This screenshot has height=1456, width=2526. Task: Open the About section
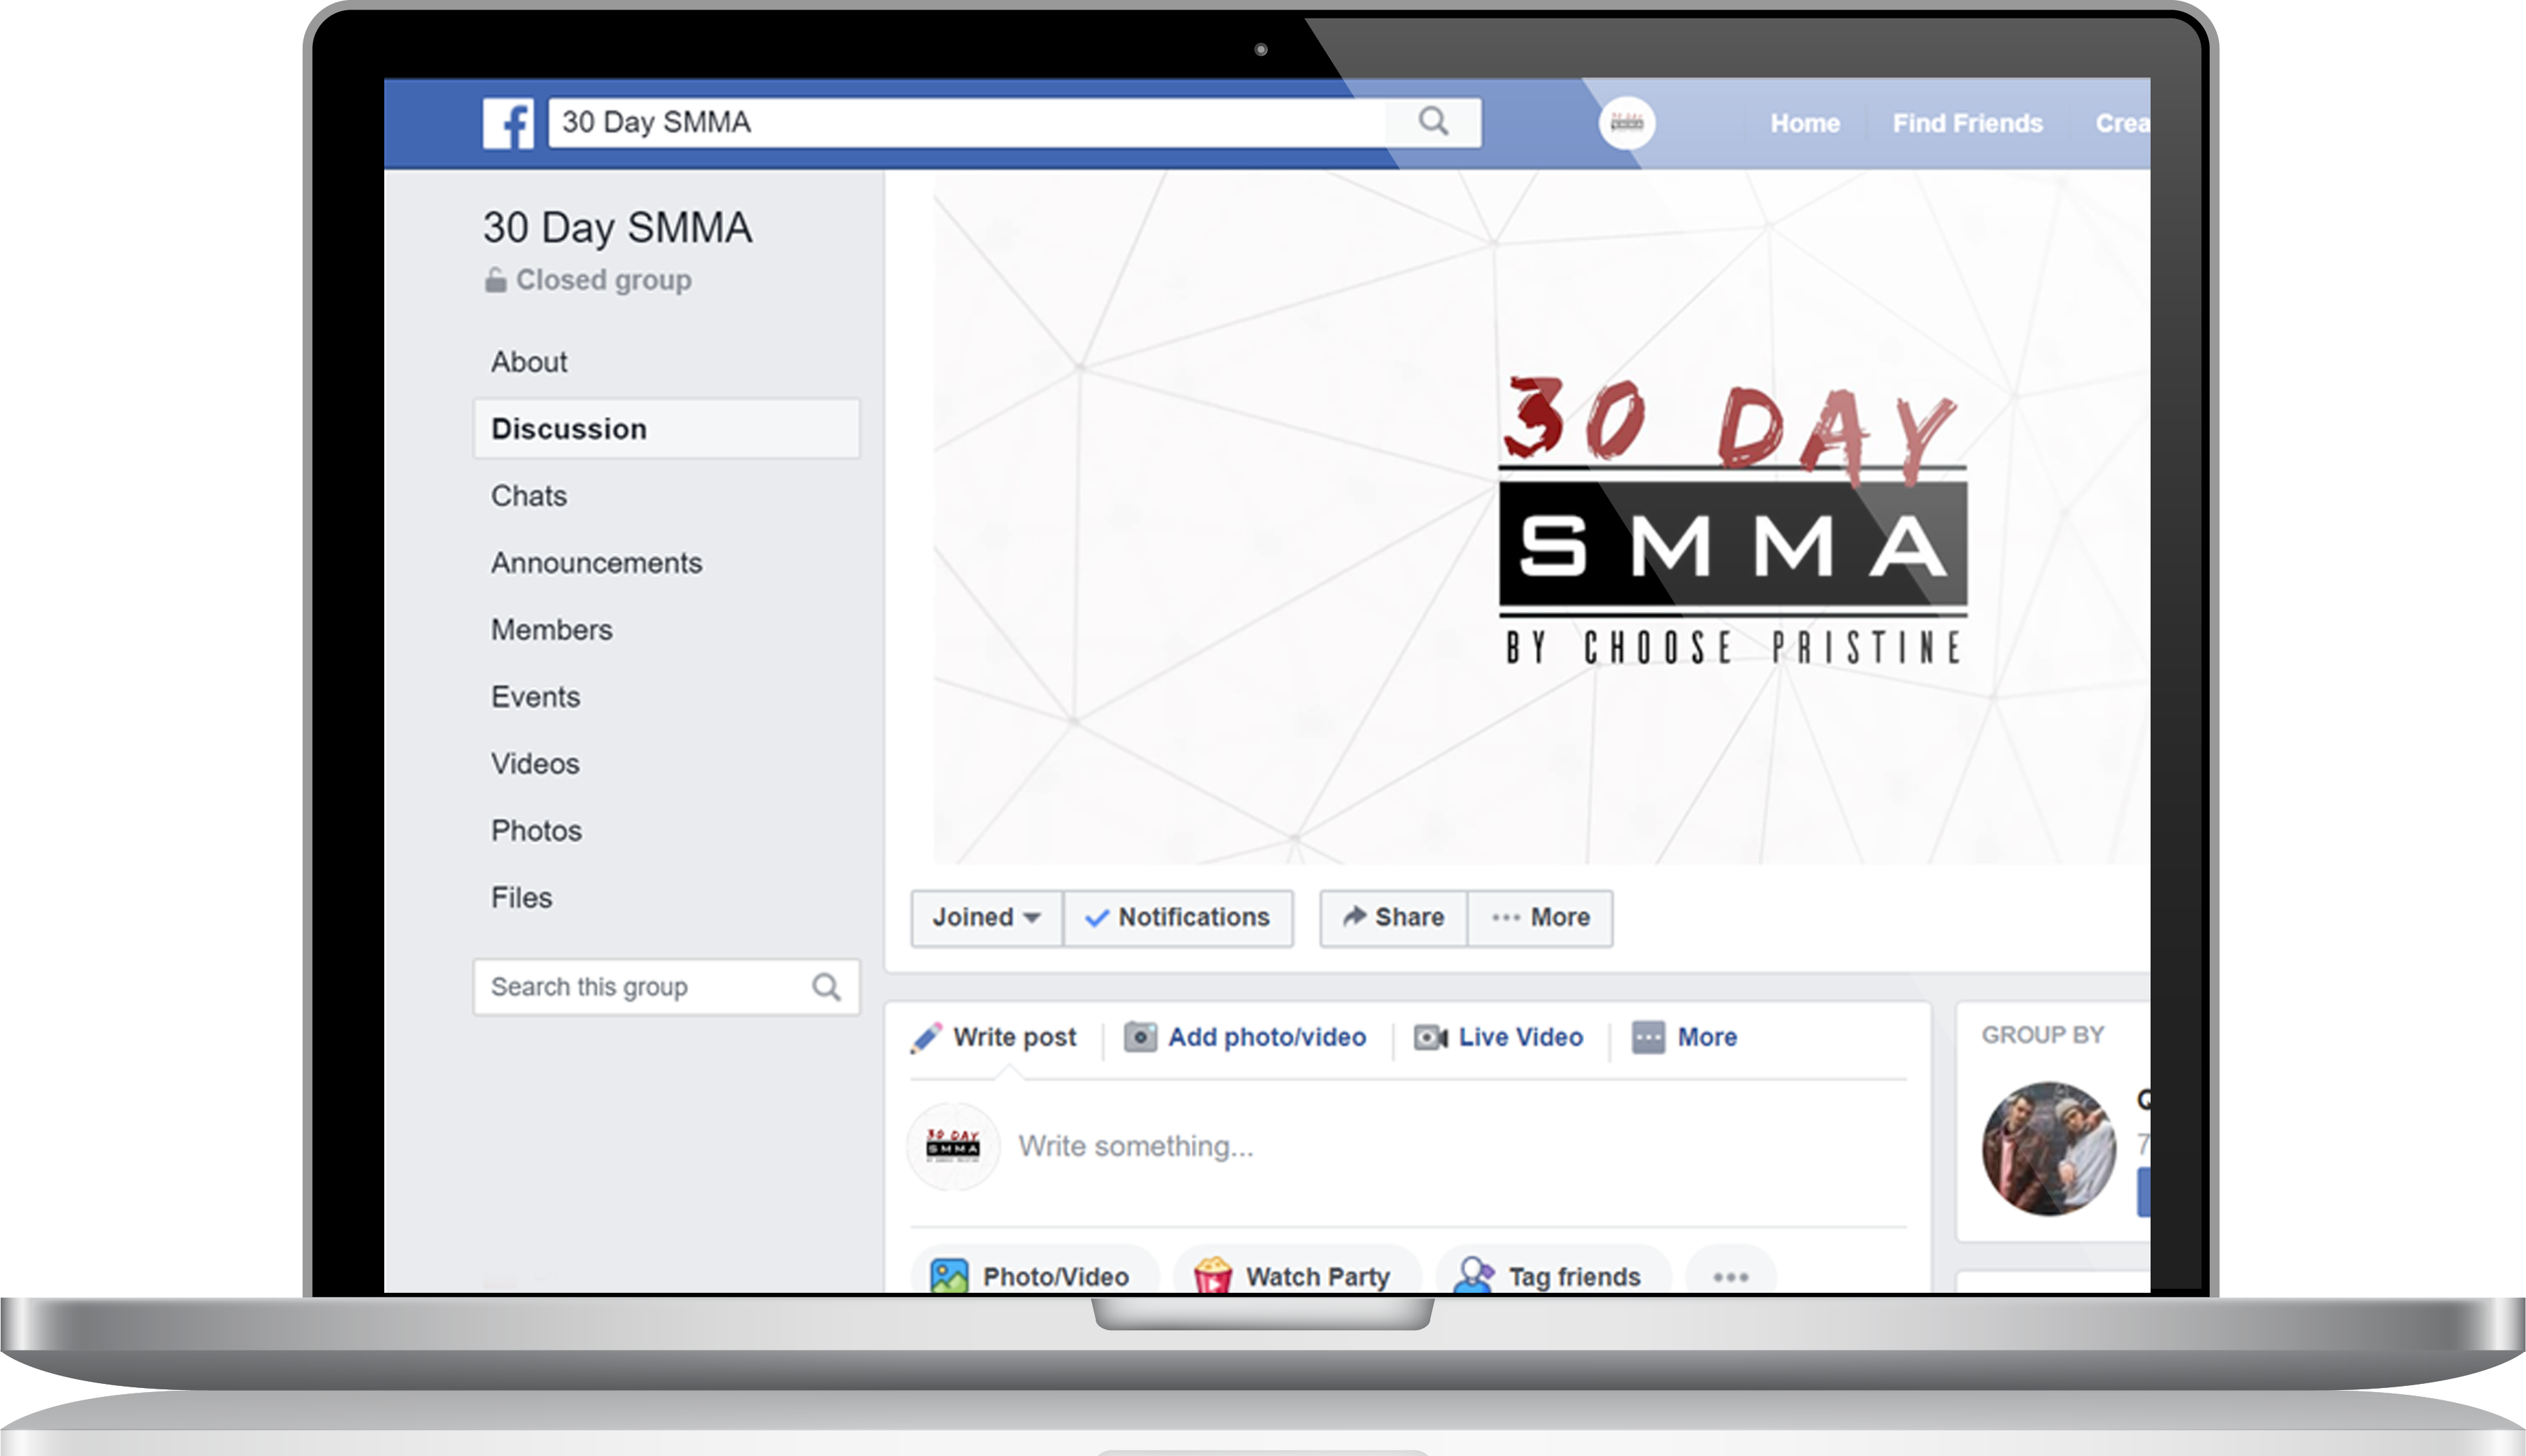[x=528, y=362]
